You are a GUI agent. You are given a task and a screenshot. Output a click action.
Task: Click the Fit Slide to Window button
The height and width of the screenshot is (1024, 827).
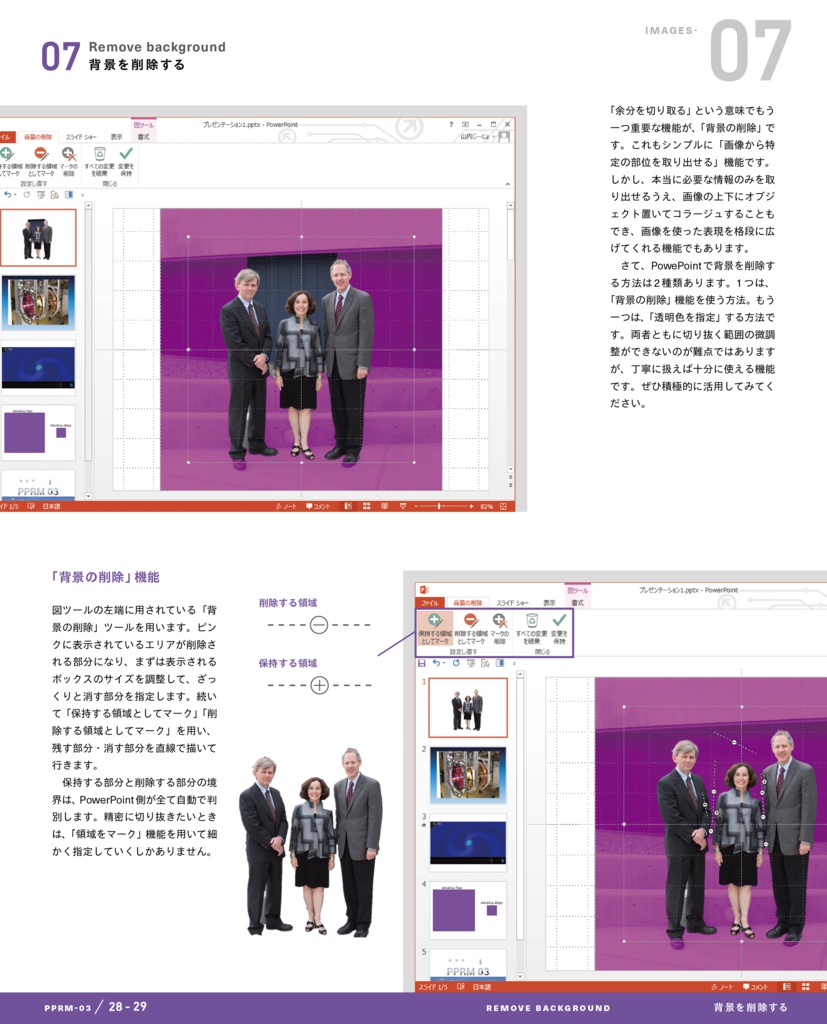click(x=502, y=507)
